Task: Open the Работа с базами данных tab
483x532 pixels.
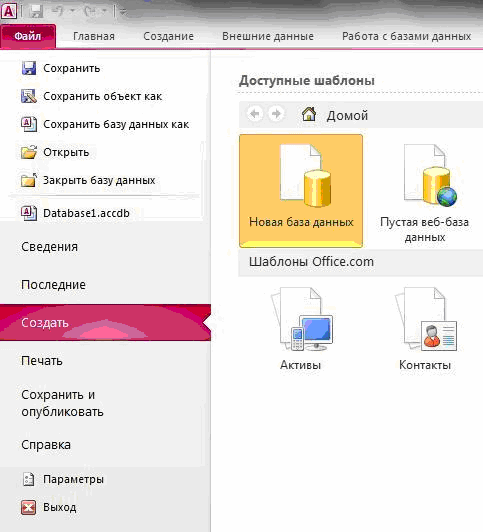Action: 406,36
